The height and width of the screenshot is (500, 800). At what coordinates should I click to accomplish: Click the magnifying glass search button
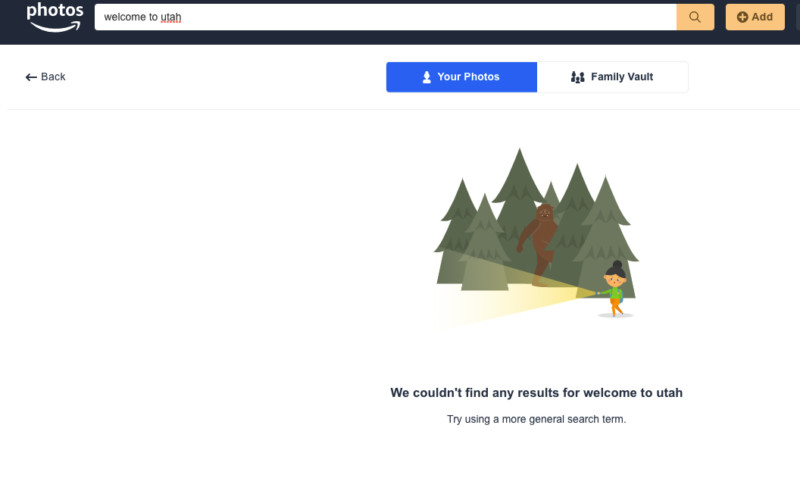pyautogui.click(x=695, y=17)
